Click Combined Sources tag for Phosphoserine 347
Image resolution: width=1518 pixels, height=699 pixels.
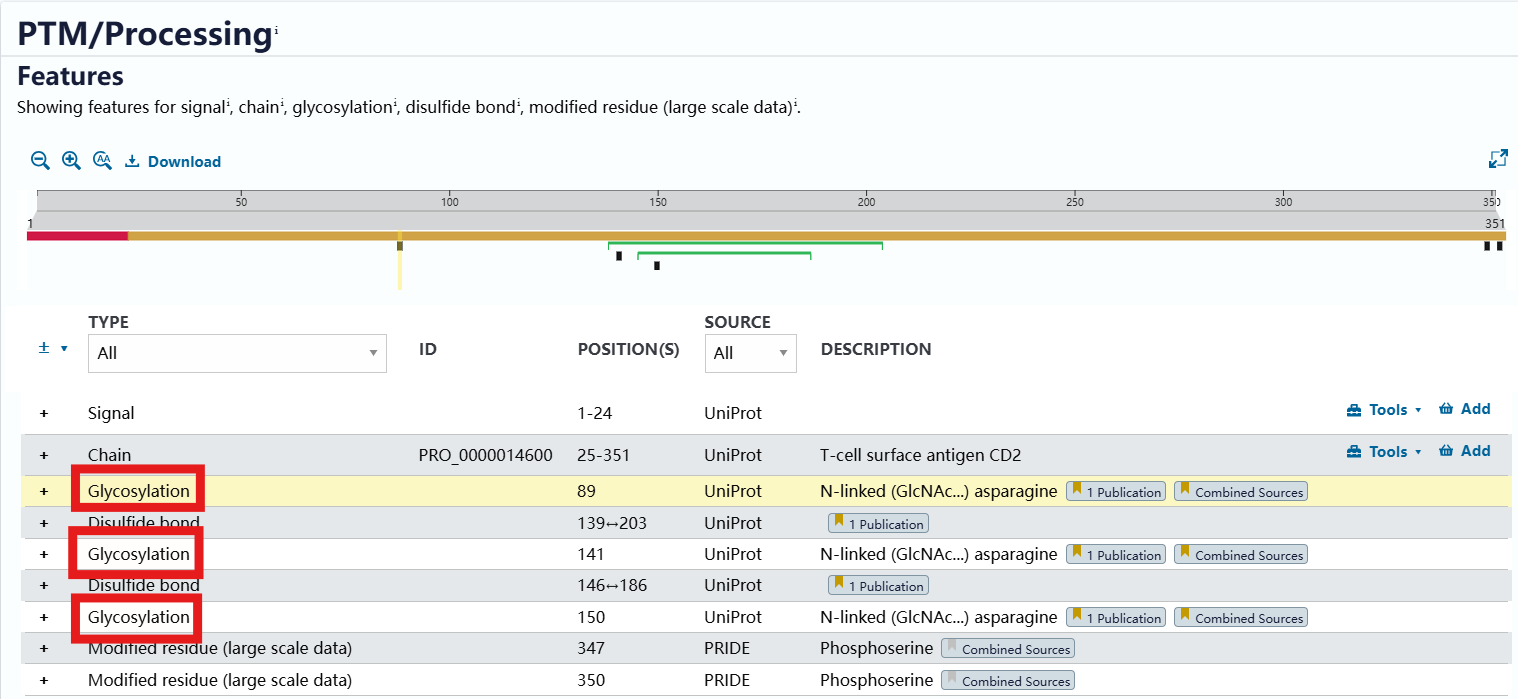[x=1008, y=649]
